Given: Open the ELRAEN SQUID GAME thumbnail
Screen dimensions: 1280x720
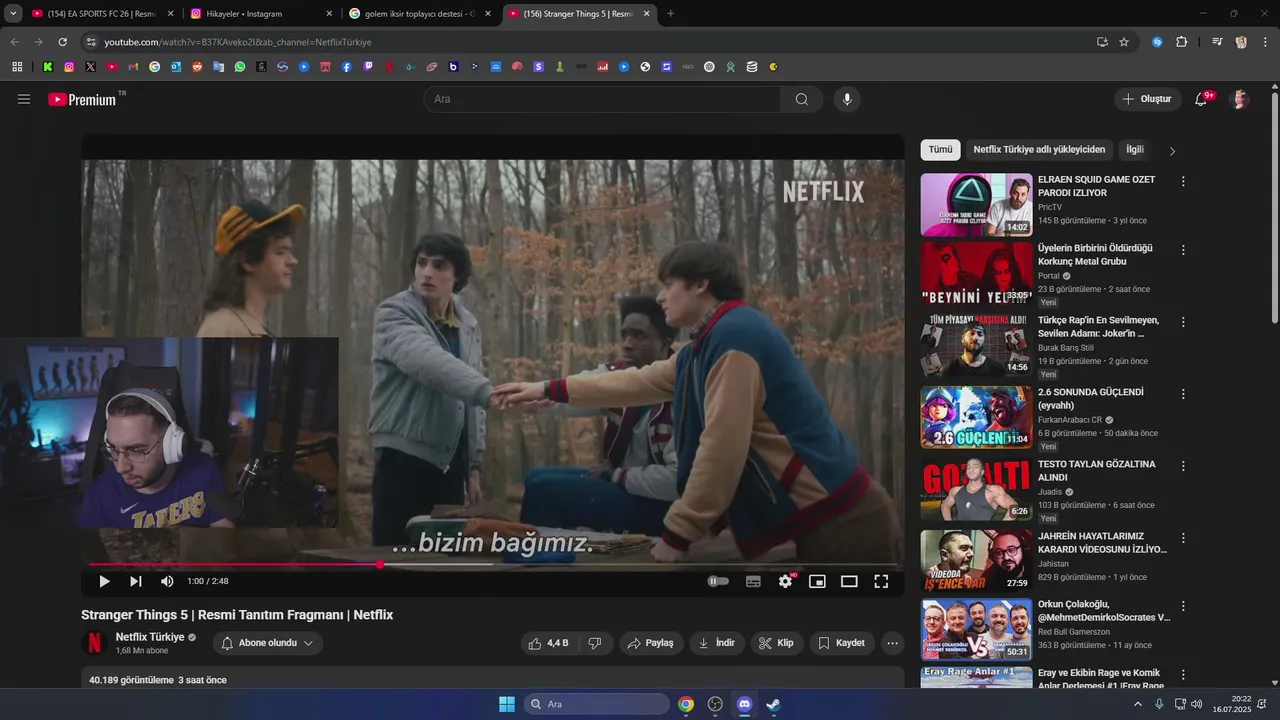Looking at the screenshot, I should [976, 205].
